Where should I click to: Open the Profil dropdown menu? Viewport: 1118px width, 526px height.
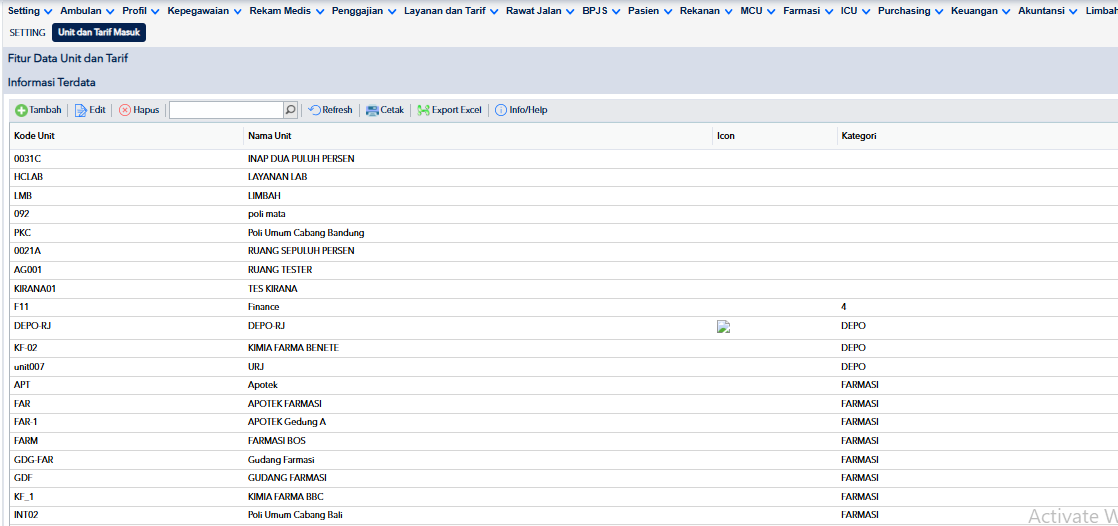[x=140, y=11]
